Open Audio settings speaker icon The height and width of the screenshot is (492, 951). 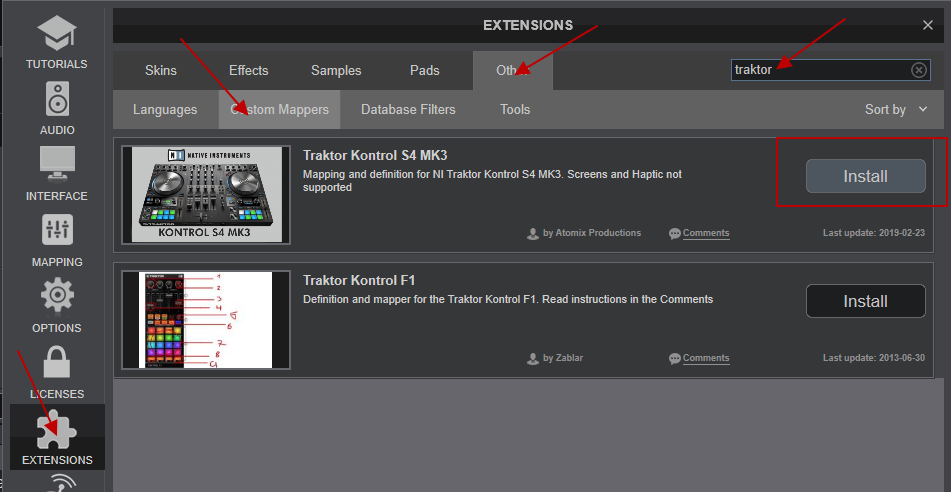tap(57, 99)
